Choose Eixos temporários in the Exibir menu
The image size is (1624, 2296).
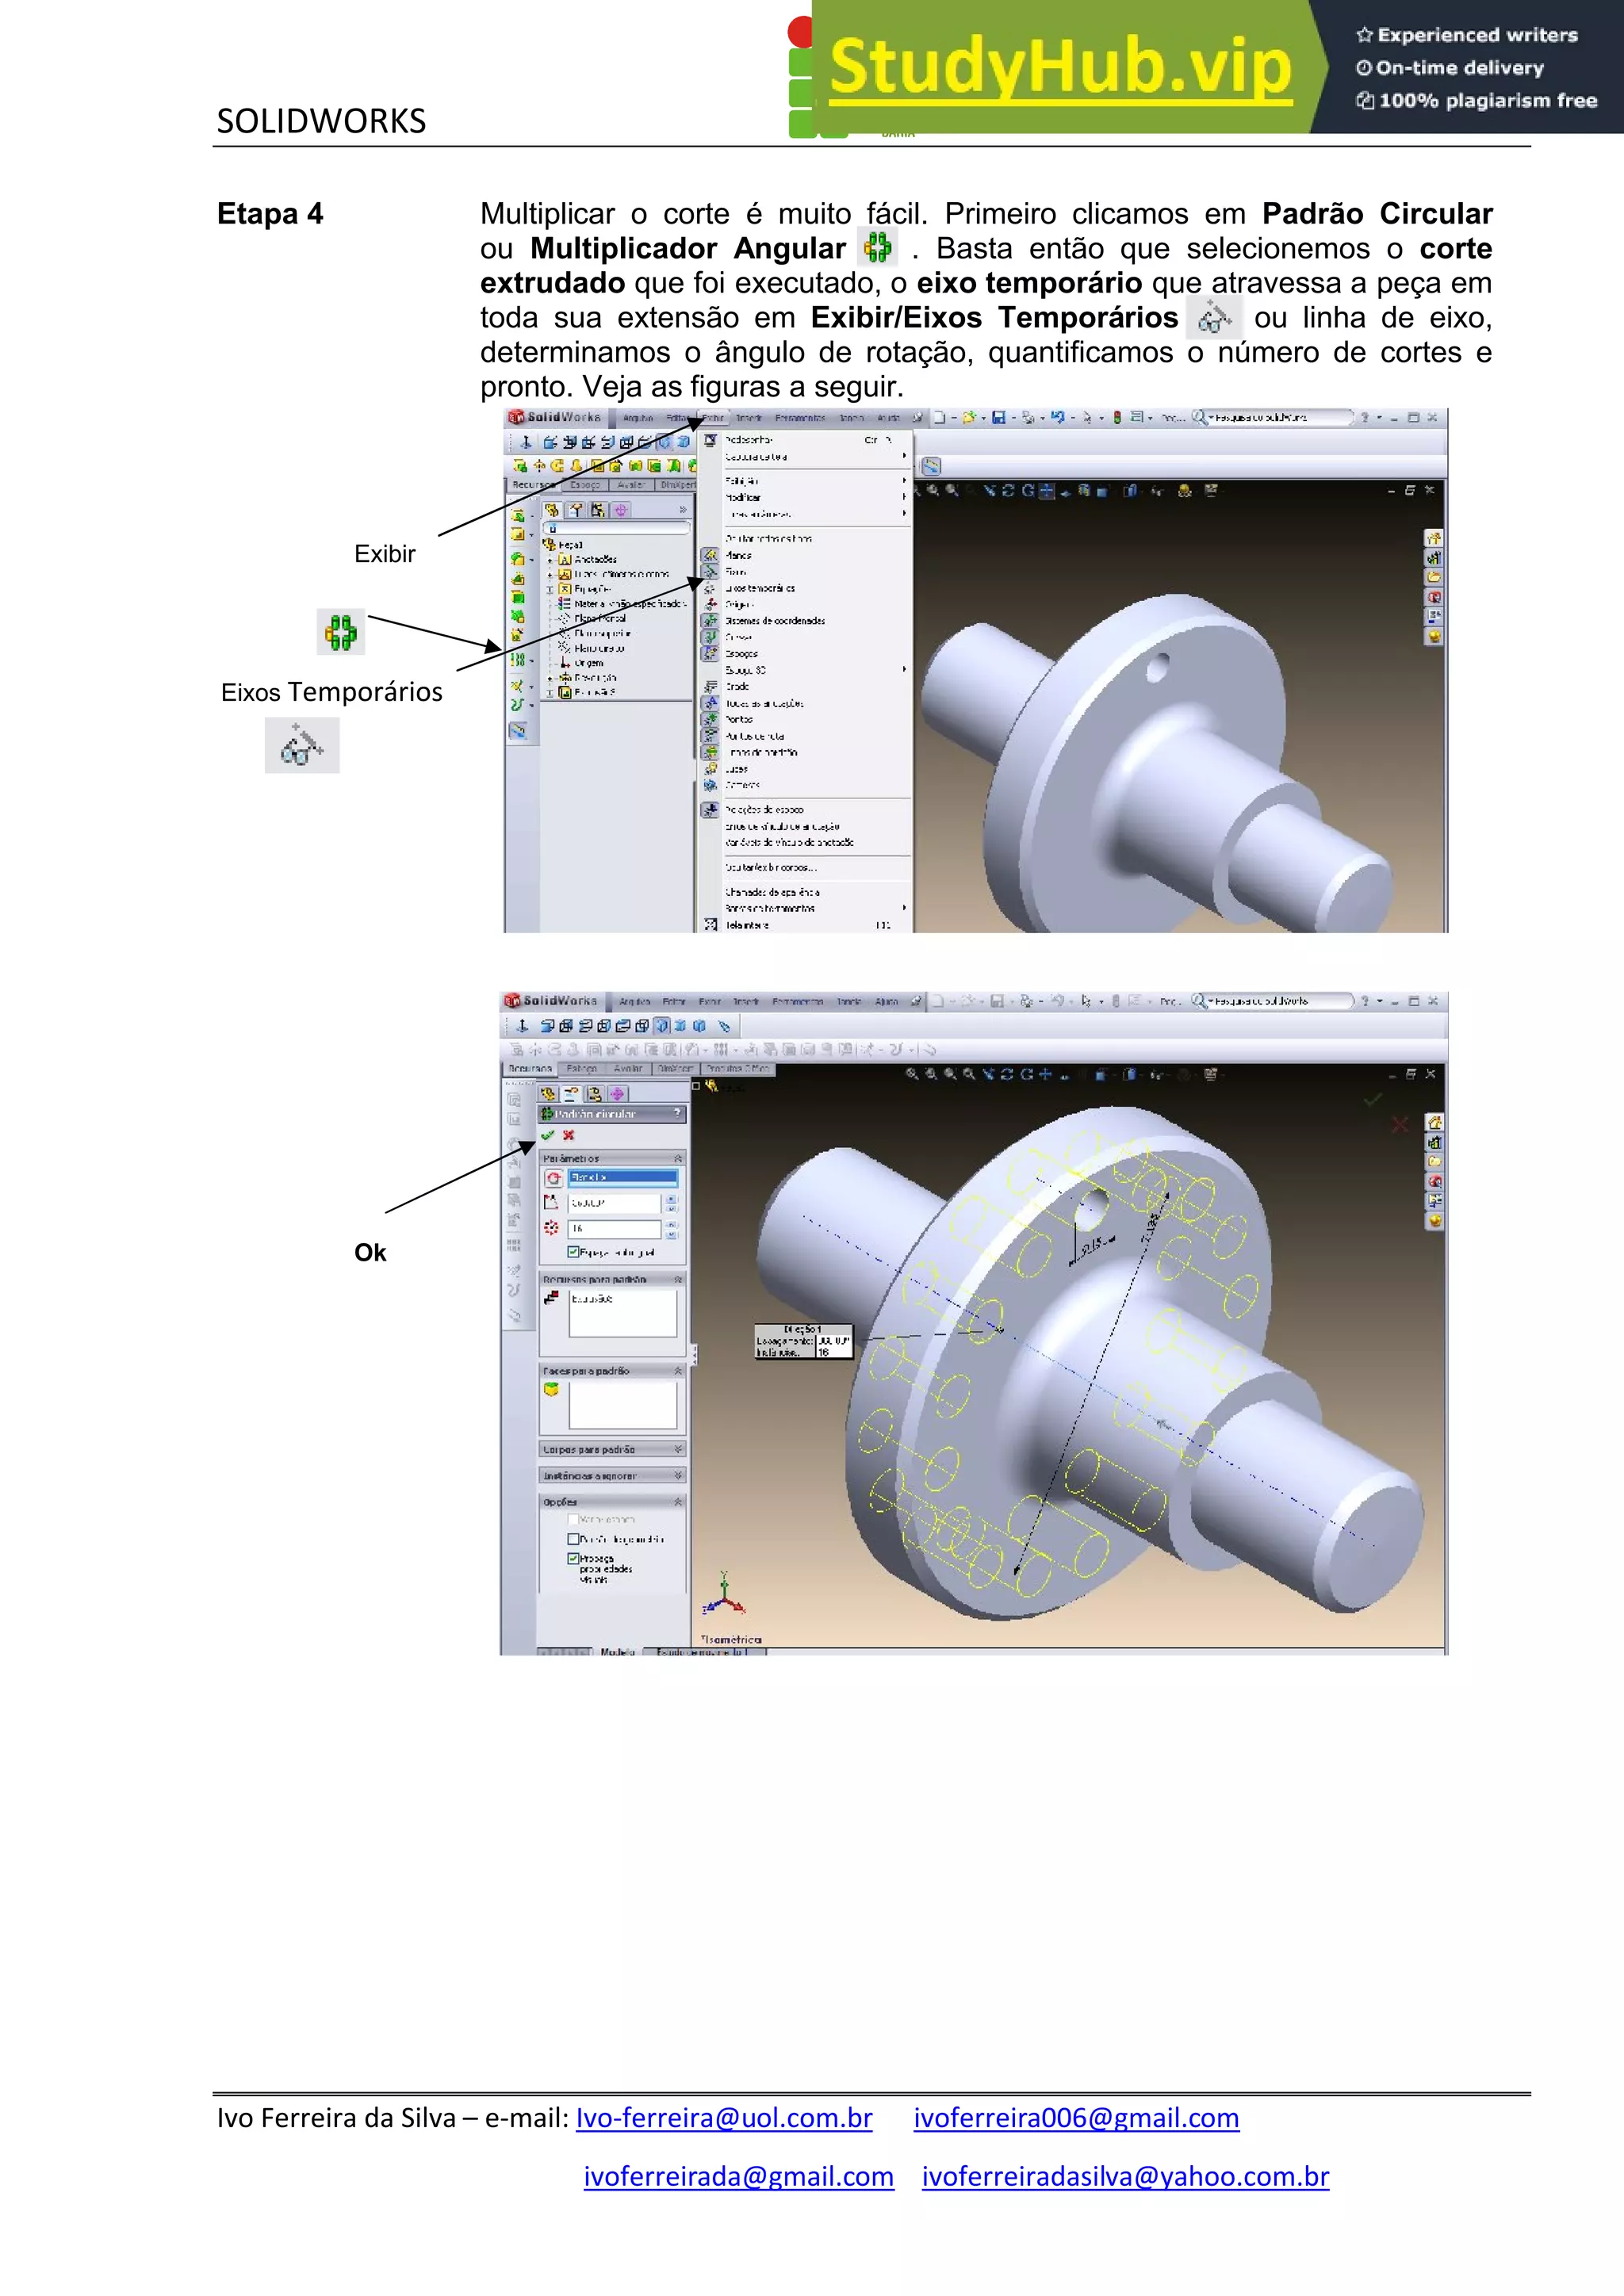[x=760, y=588]
